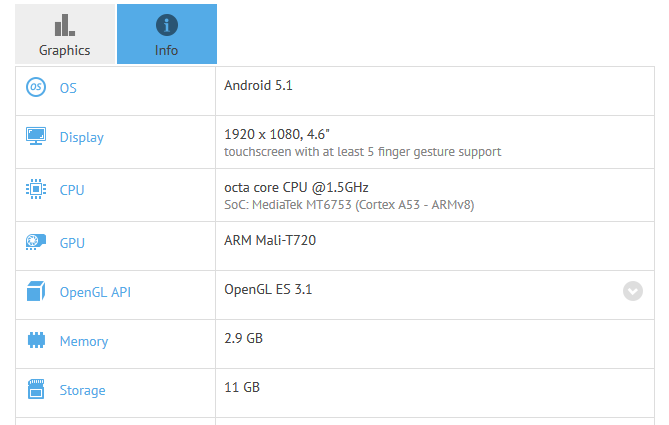669x425 pixels.
Task: Click the OpenGL API cube icon
Action: [36, 292]
